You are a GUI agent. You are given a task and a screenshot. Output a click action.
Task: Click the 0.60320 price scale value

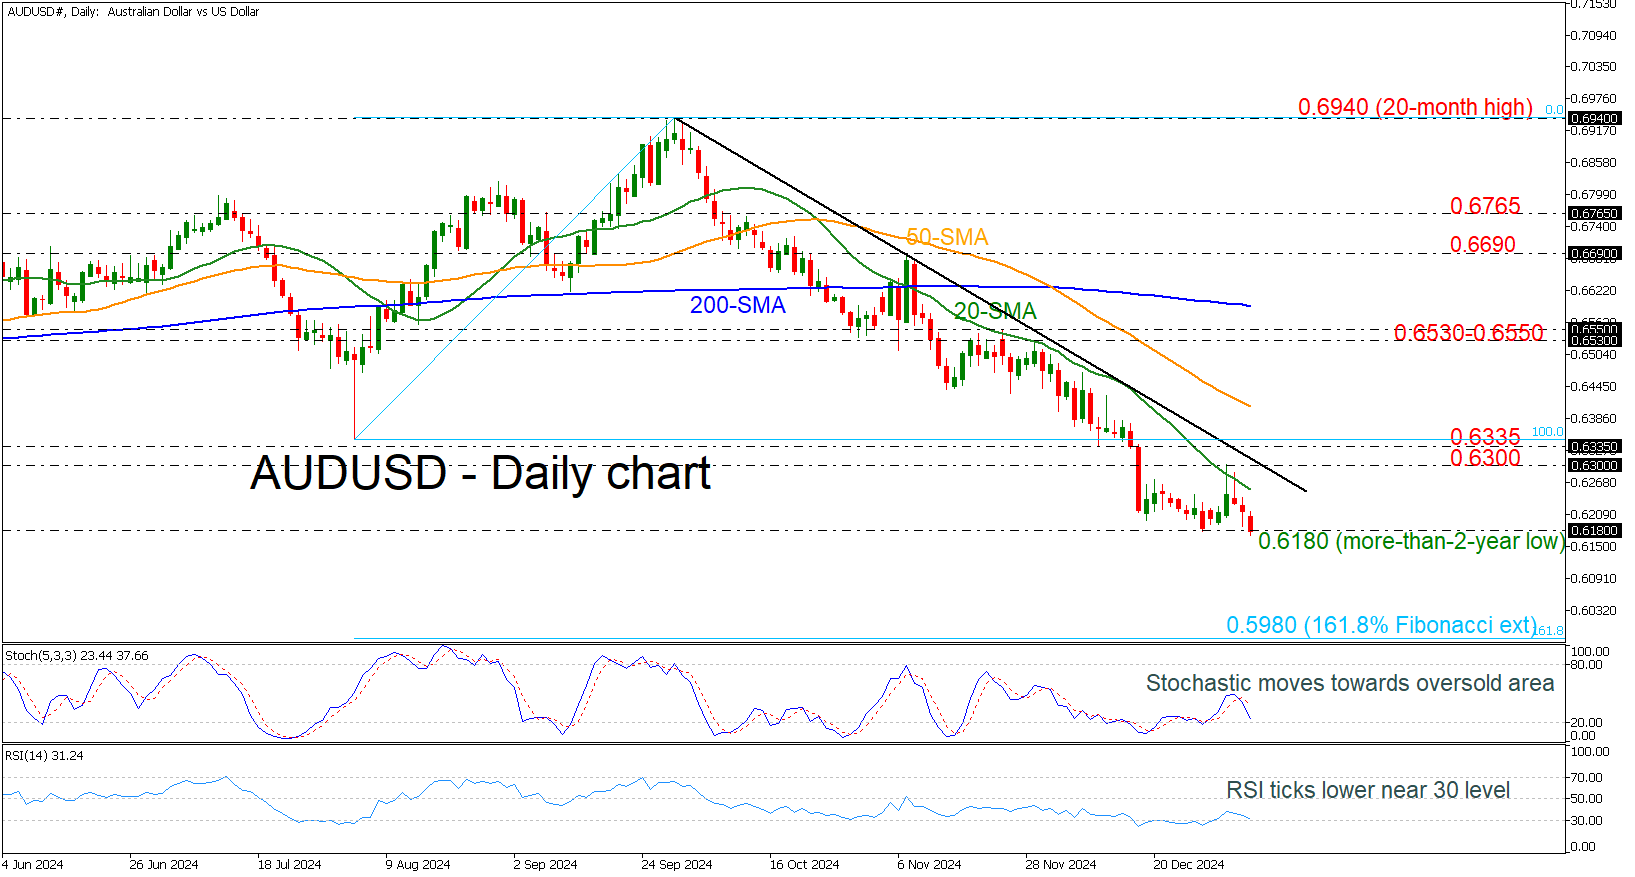point(1595,610)
